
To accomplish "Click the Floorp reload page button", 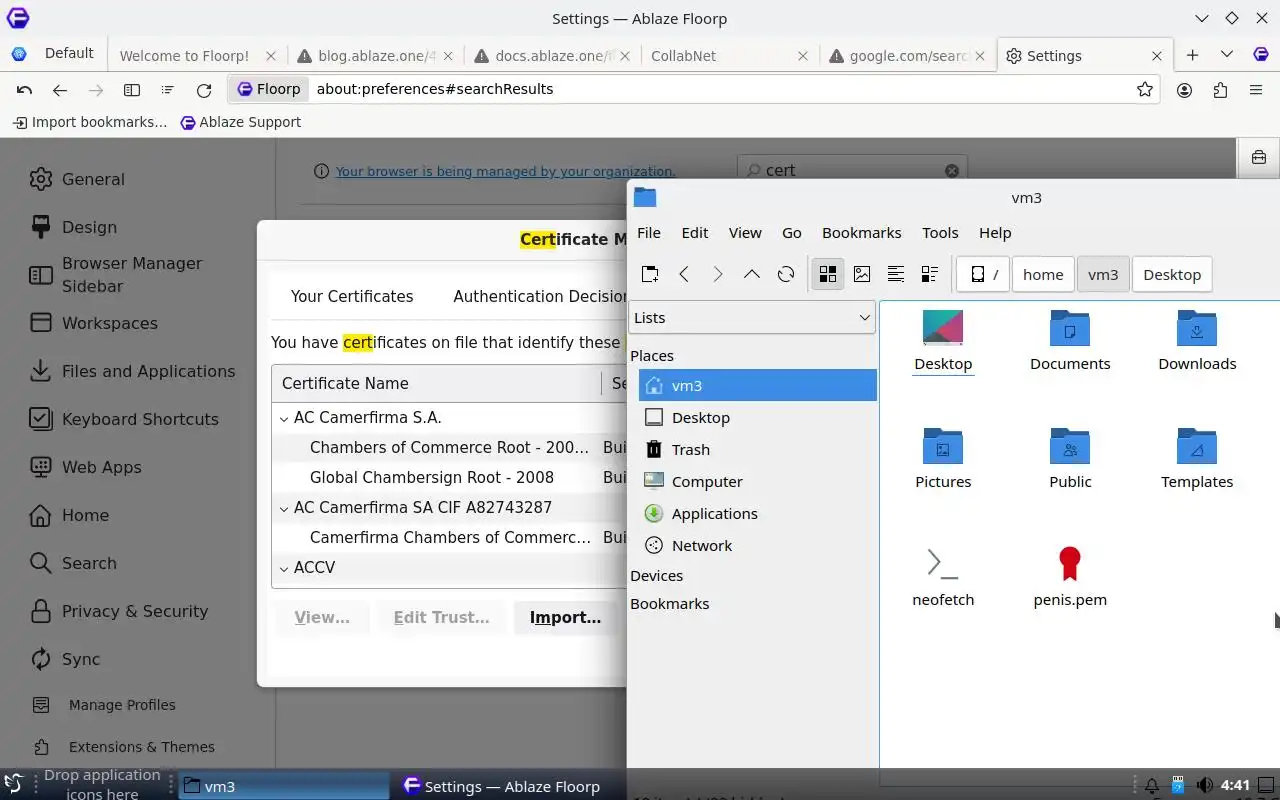I will pyautogui.click(x=204, y=90).
